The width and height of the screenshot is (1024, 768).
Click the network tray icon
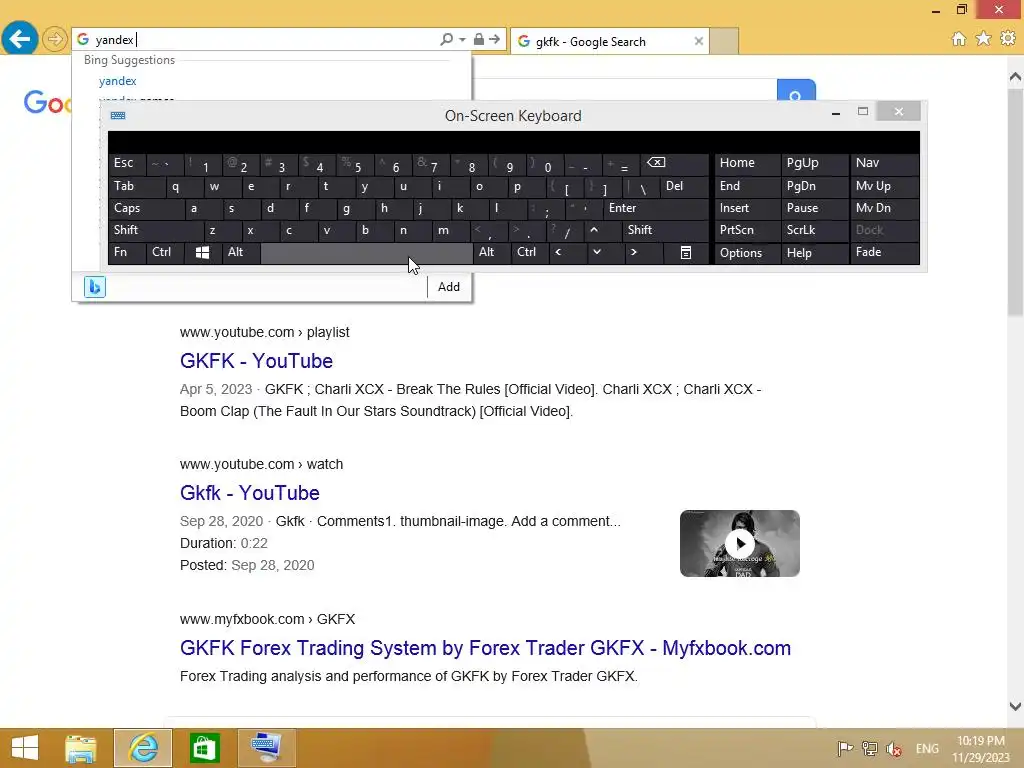click(869, 748)
